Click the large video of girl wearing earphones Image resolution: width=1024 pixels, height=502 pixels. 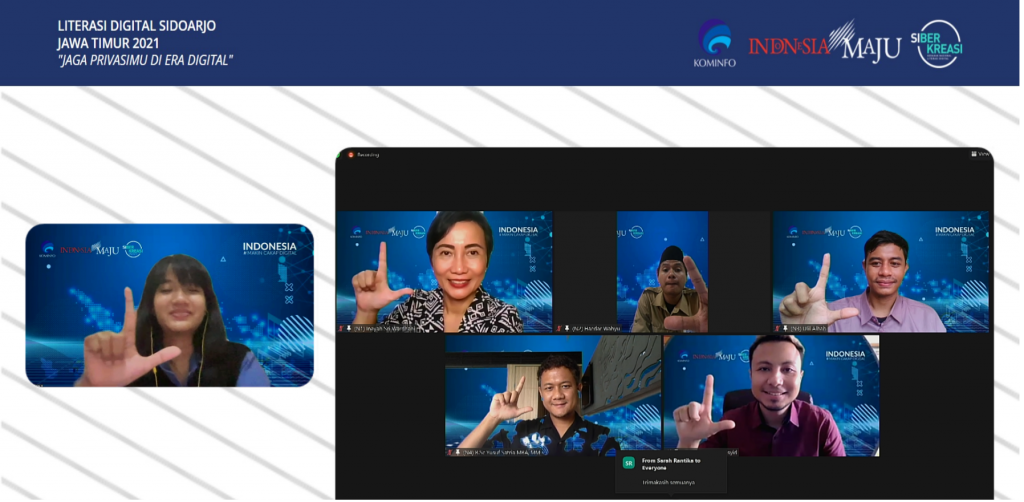pyautogui.click(x=169, y=305)
